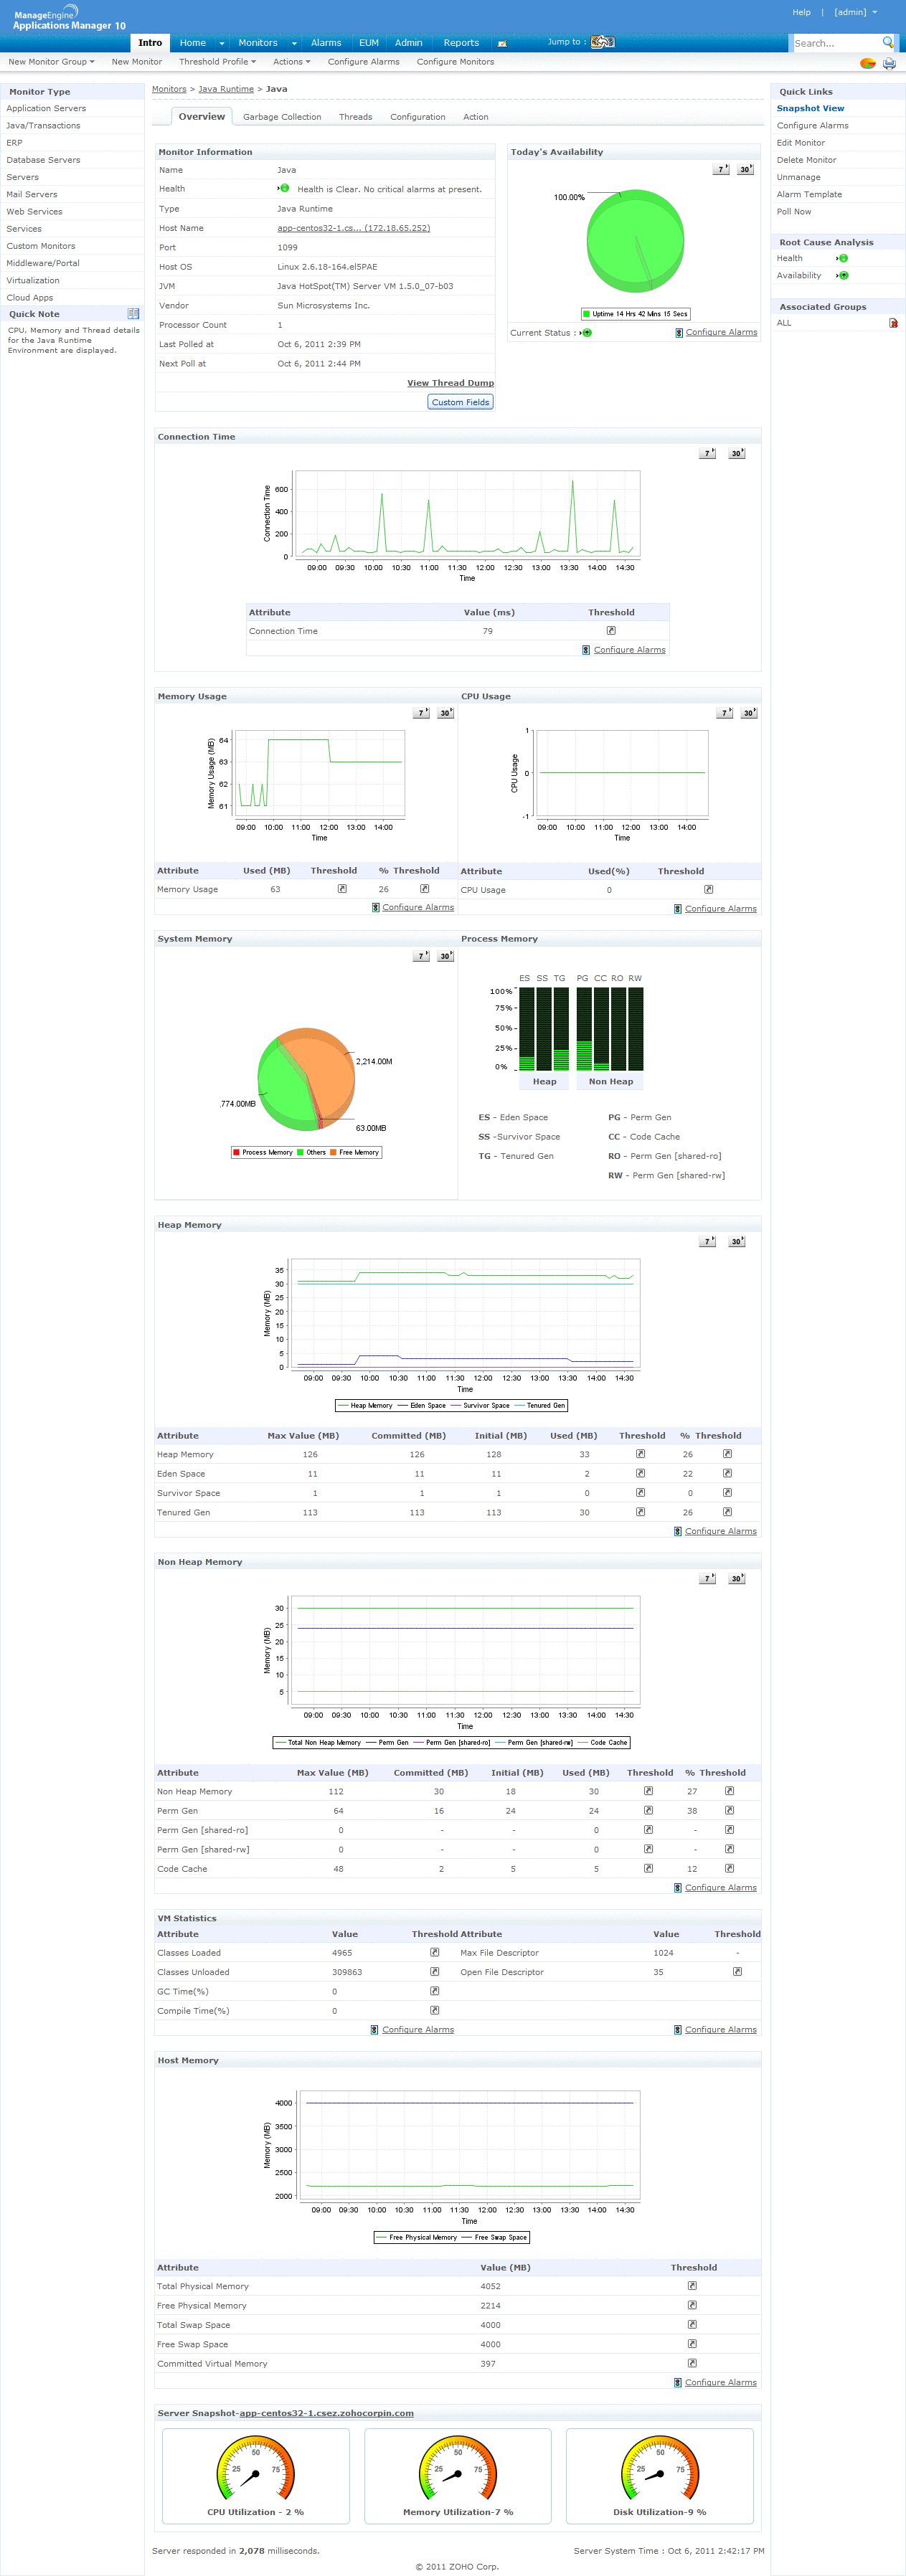Open the Threshold Profile dropdown menu
Image resolution: width=906 pixels, height=2576 pixels.
click(x=217, y=62)
